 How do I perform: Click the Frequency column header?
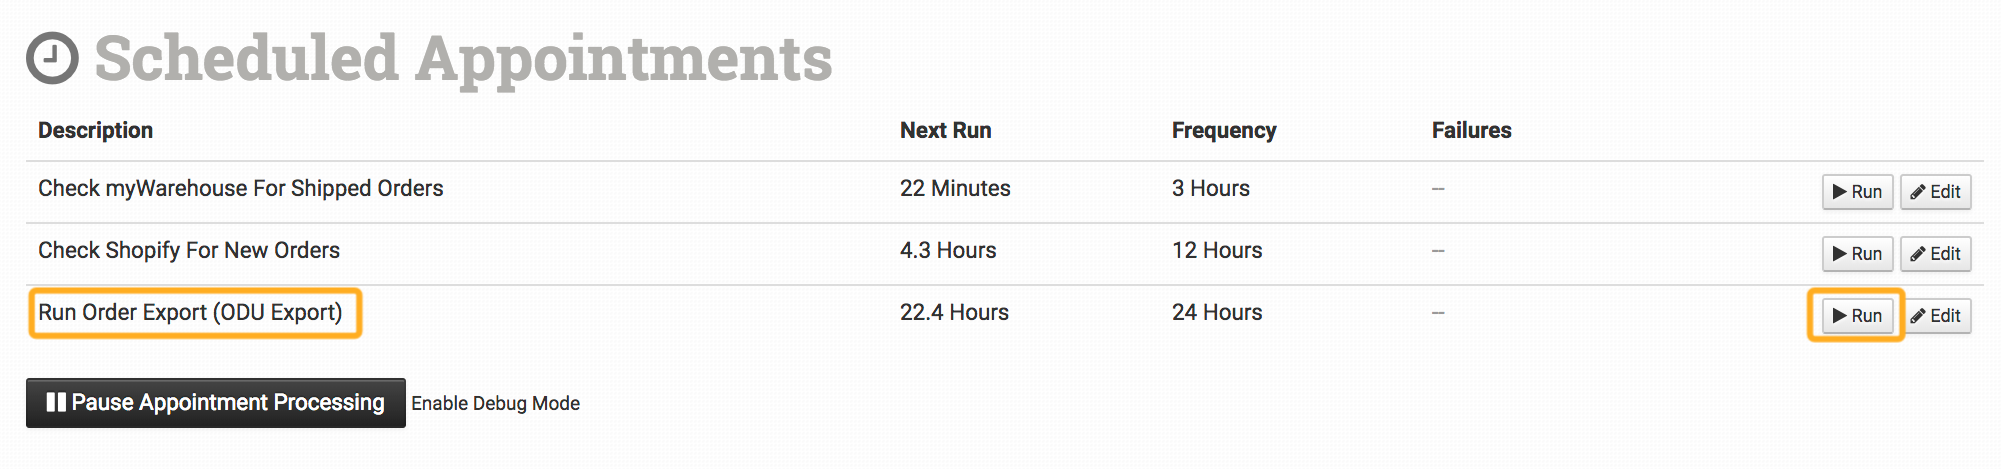click(1224, 130)
